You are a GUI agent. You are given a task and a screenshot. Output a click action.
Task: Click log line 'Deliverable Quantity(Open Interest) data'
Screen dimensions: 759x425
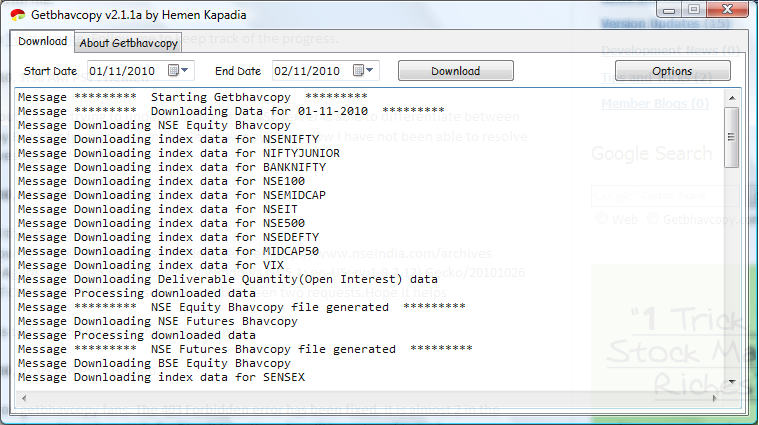point(228,279)
